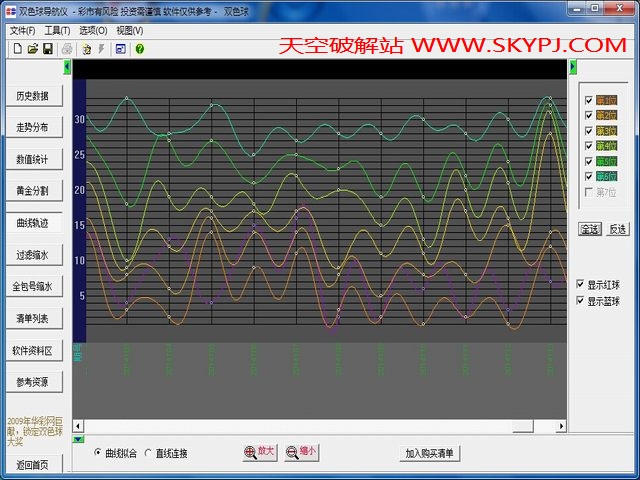Screen dimensions: 640x480
Task: Click the New file toolbar icon
Action: click(17, 48)
